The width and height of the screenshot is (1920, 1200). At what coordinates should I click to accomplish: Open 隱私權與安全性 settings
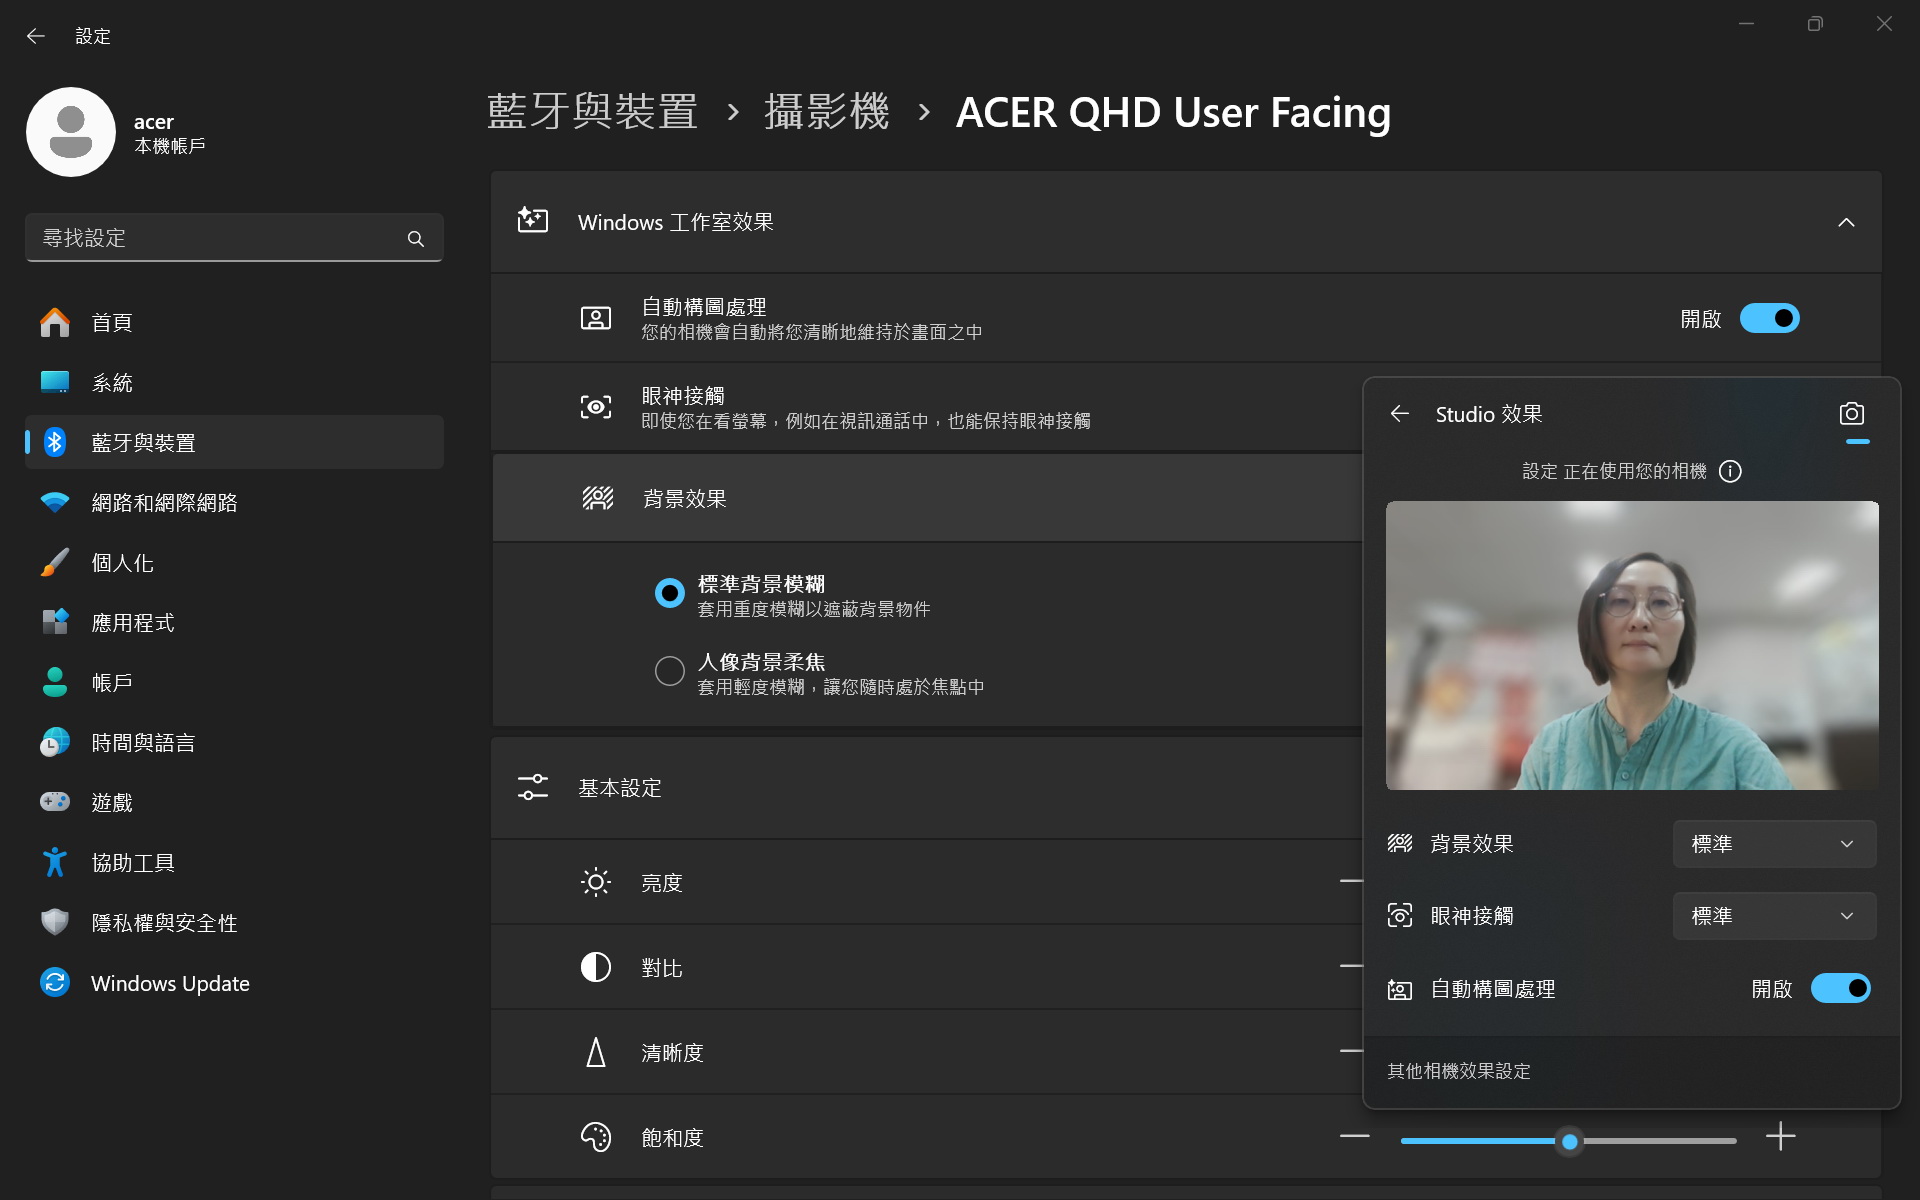(234, 922)
